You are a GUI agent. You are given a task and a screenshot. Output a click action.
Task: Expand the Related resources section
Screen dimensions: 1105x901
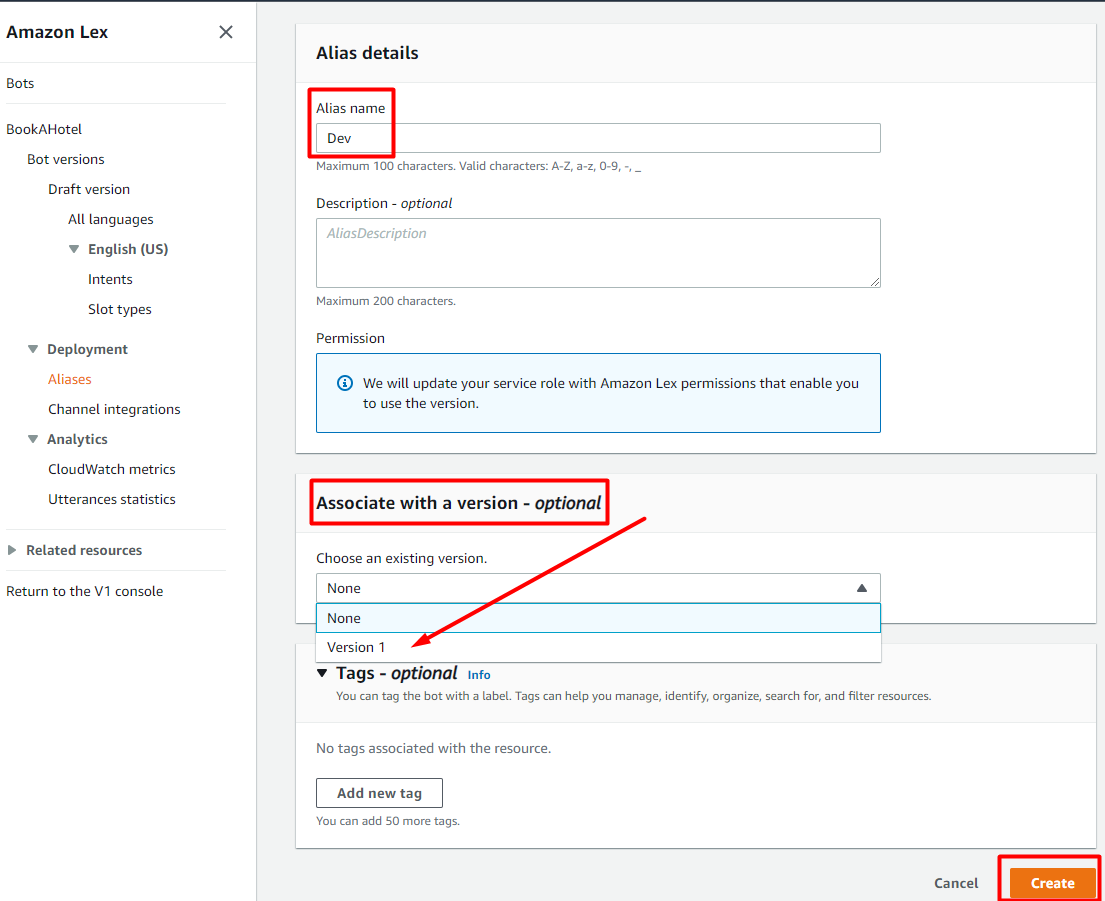pos(12,550)
